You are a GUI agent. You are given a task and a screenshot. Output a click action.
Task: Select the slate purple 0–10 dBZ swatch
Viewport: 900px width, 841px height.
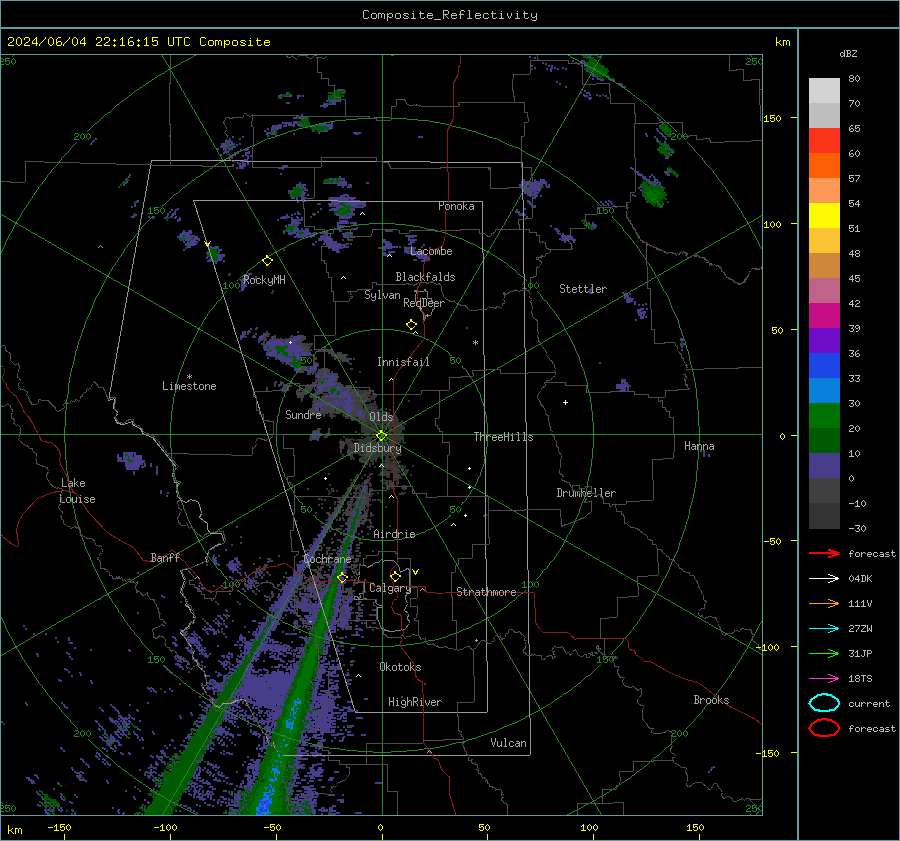coord(824,465)
